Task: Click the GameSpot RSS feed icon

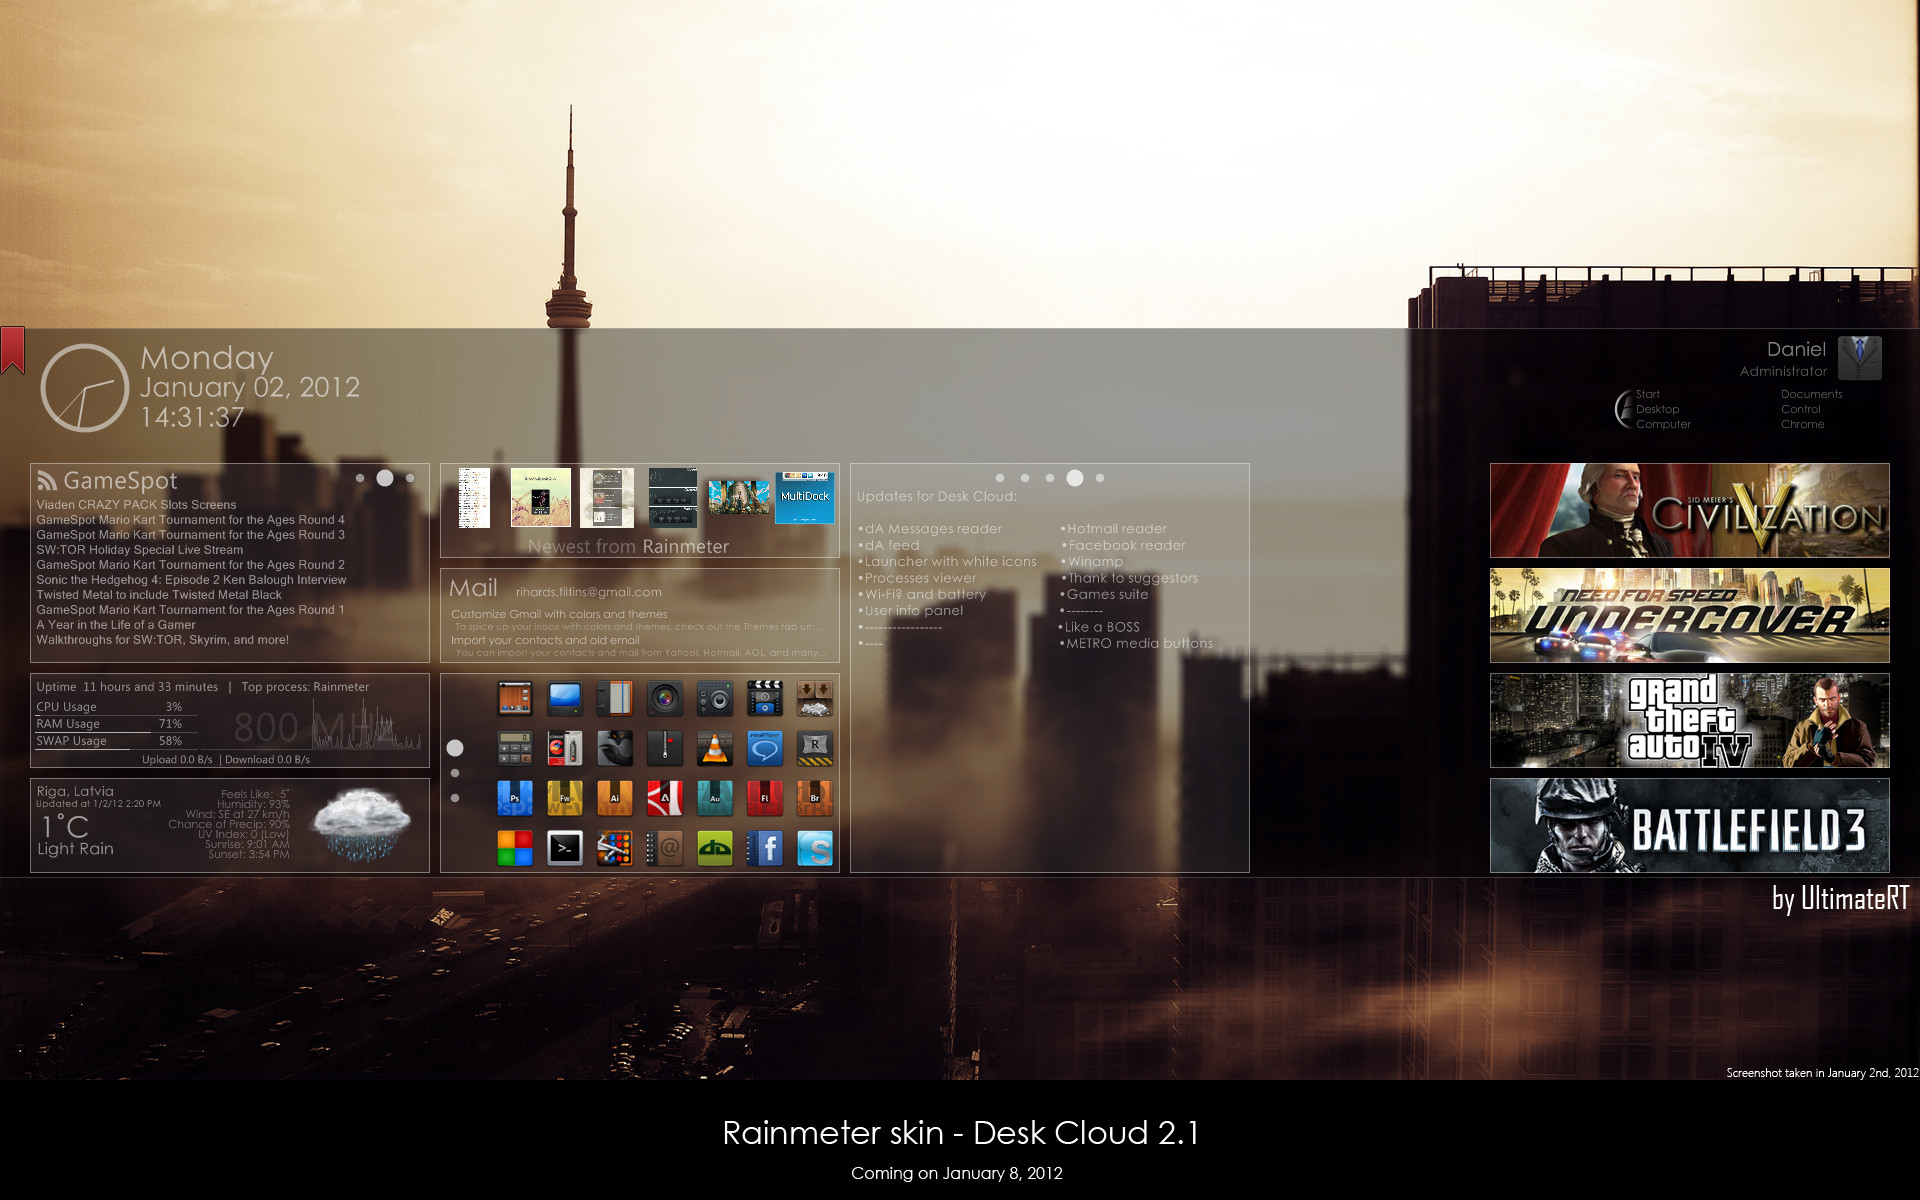Action: click(47, 481)
